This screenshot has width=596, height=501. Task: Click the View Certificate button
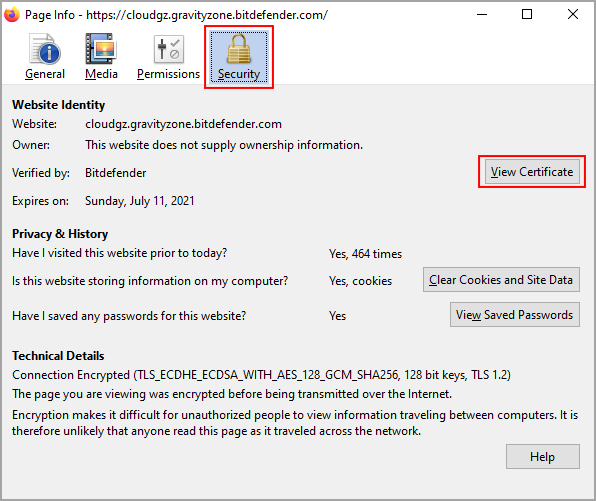pyautogui.click(x=532, y=172)
